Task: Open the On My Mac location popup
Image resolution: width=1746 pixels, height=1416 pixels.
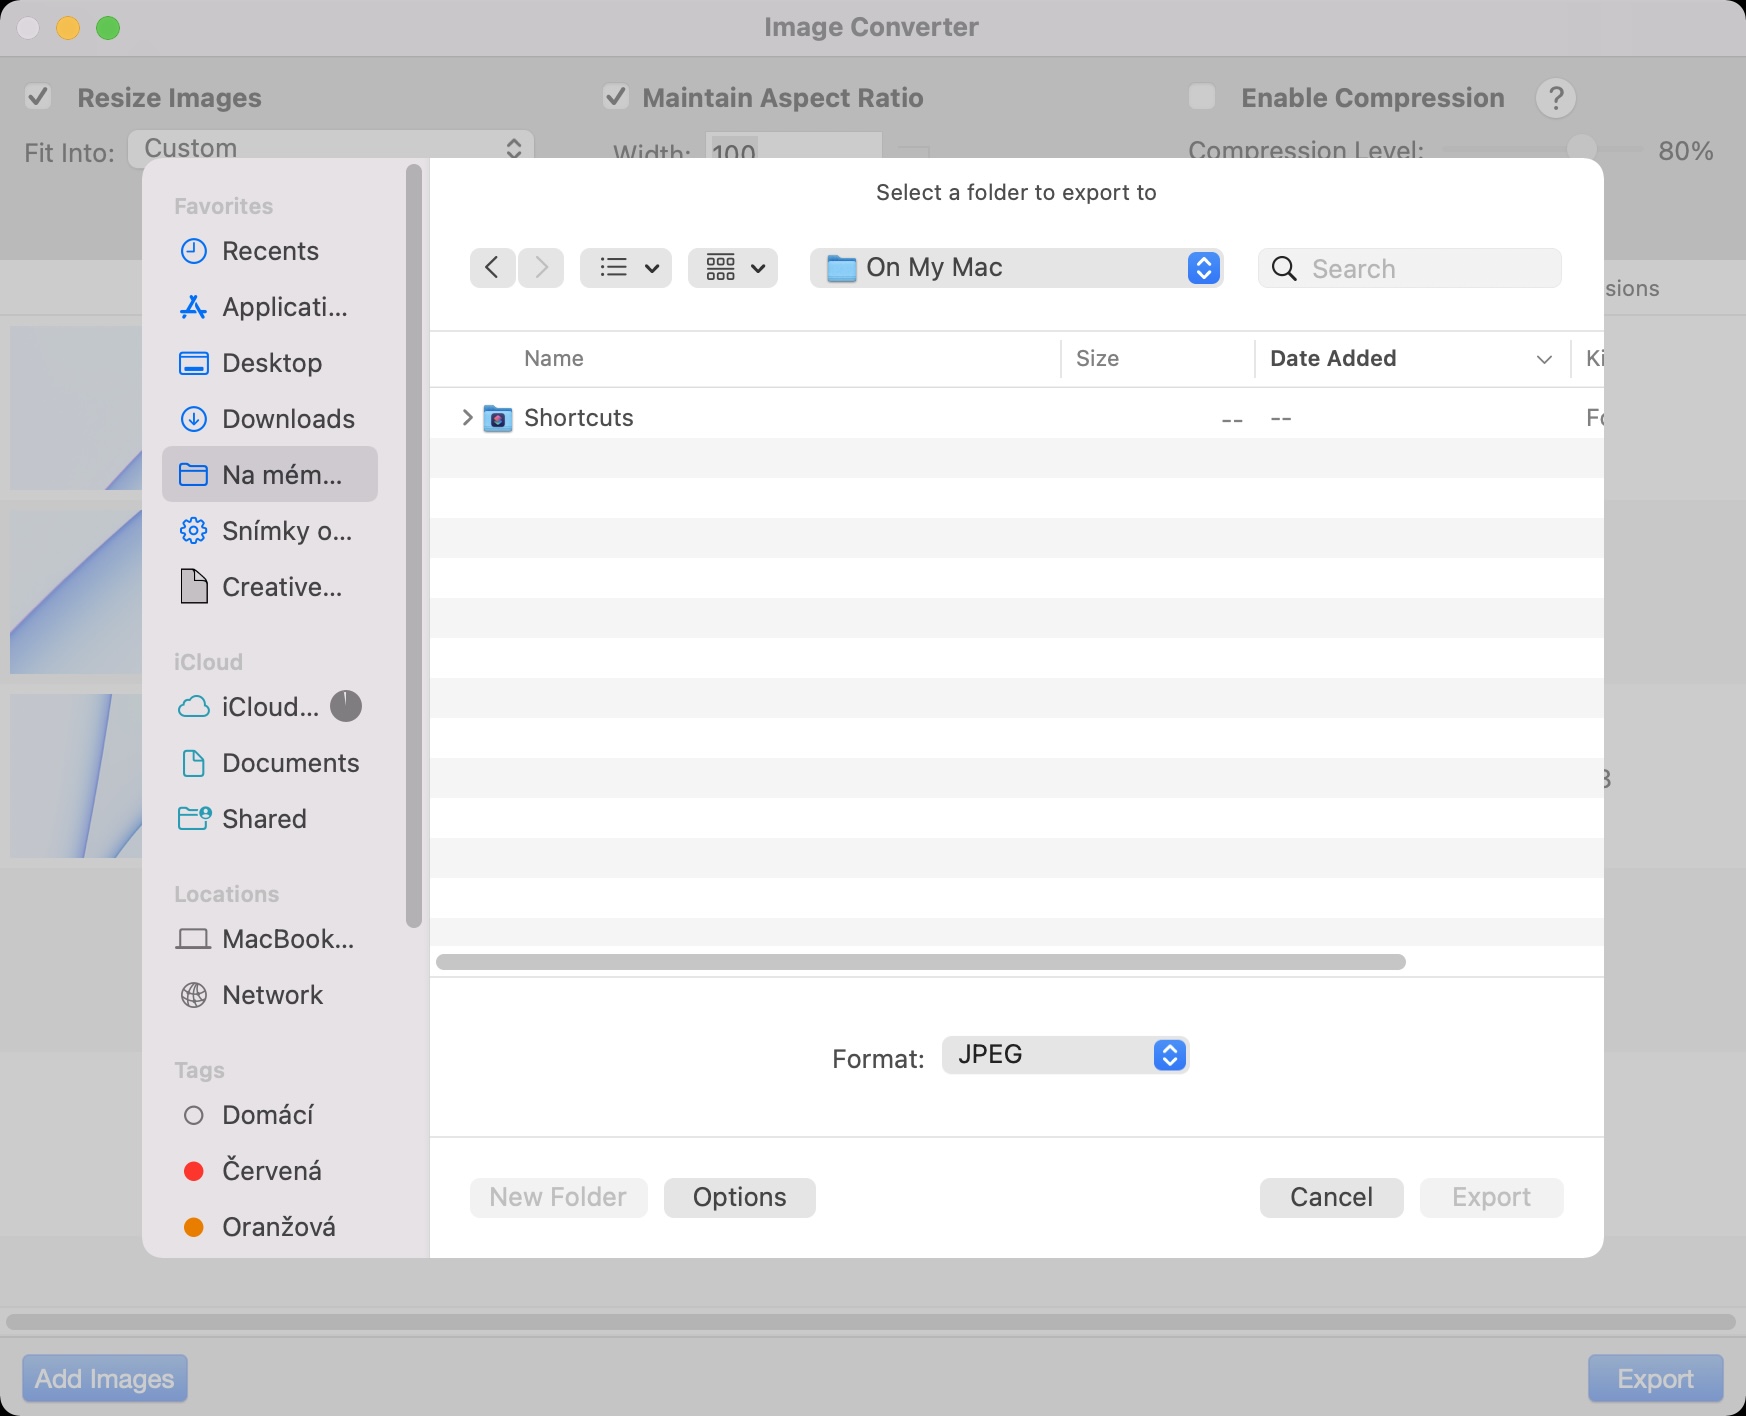Action: [1015, 268]
